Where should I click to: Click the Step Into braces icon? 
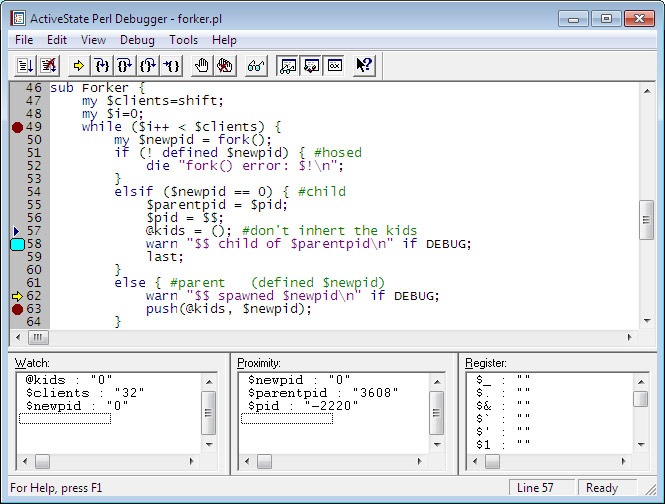click(102, 66)
